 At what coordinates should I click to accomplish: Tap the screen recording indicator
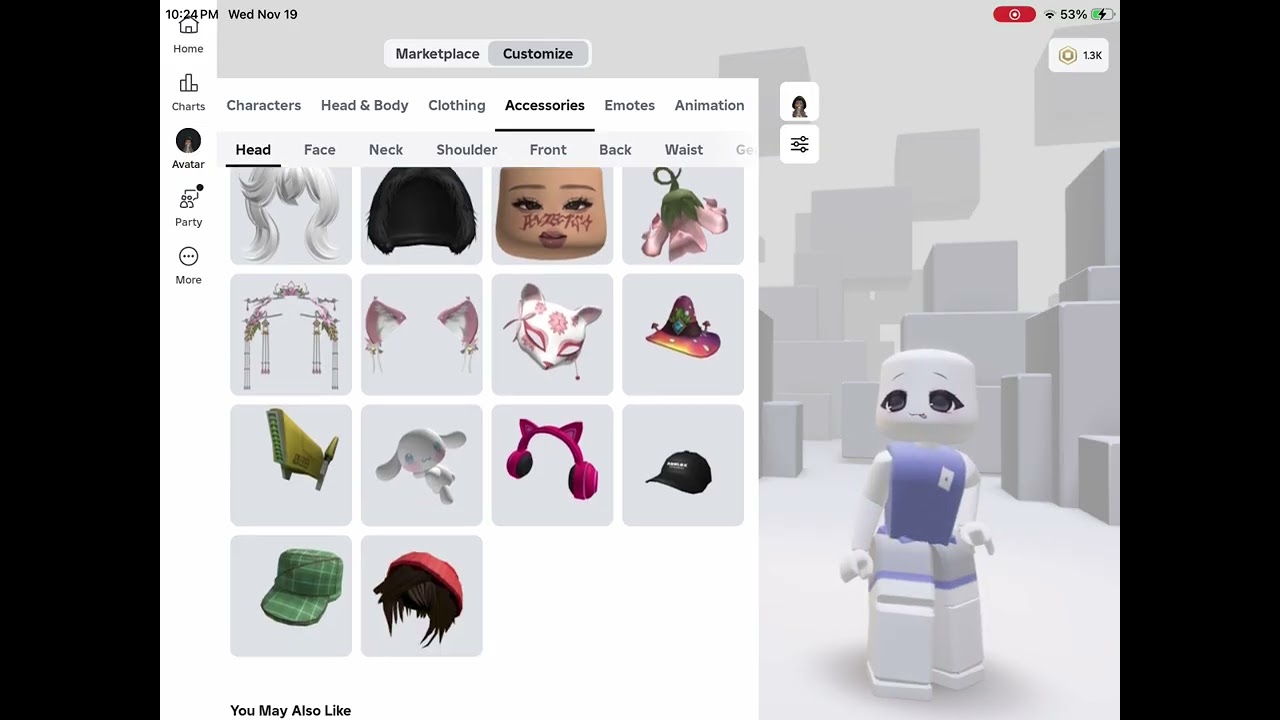pos(1014,15)
